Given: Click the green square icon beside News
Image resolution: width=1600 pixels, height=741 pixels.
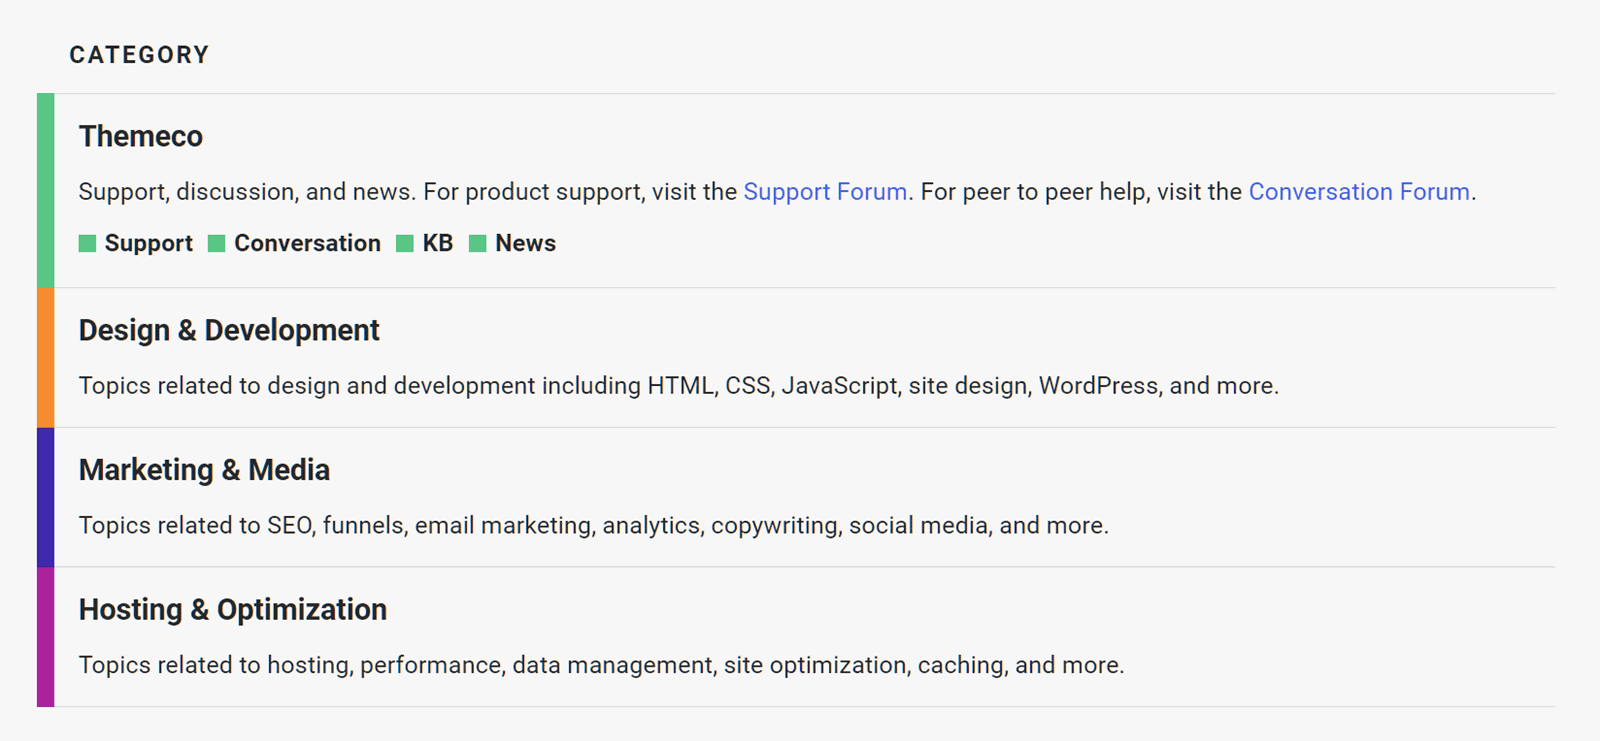Looking at the screenshot, I should coord(478,244).
